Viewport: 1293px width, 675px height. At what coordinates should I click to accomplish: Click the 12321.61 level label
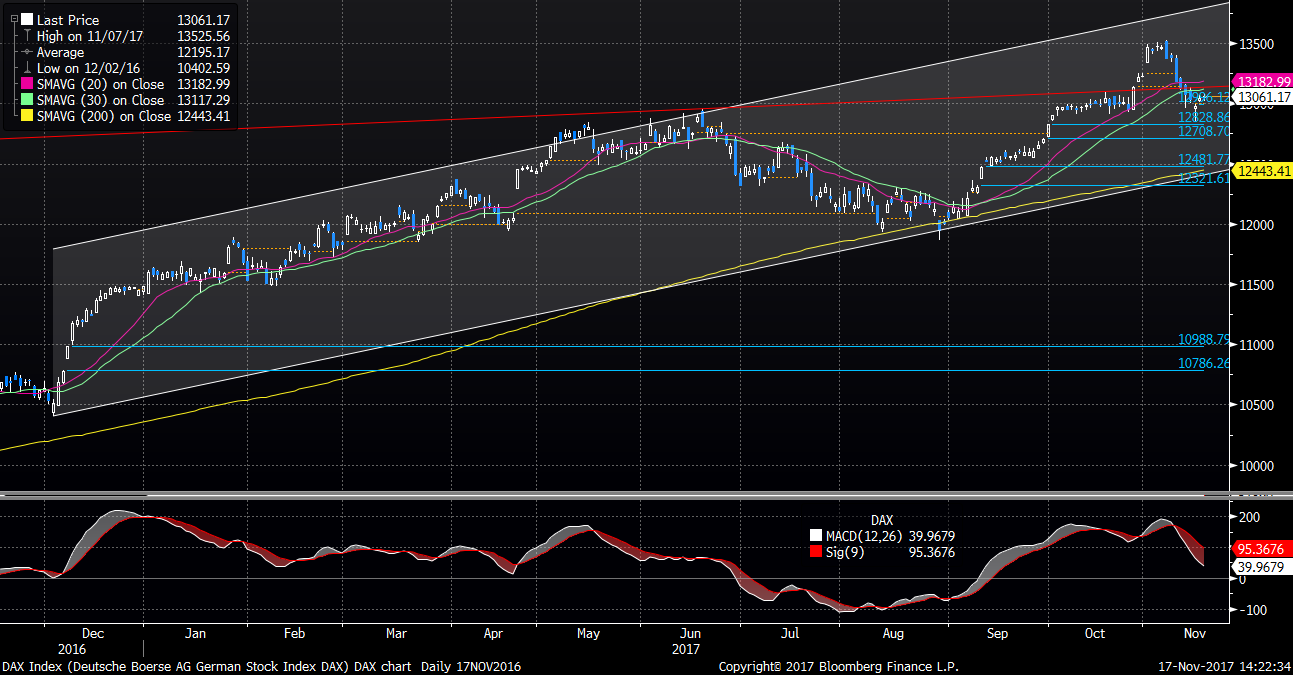point(1203,178)
